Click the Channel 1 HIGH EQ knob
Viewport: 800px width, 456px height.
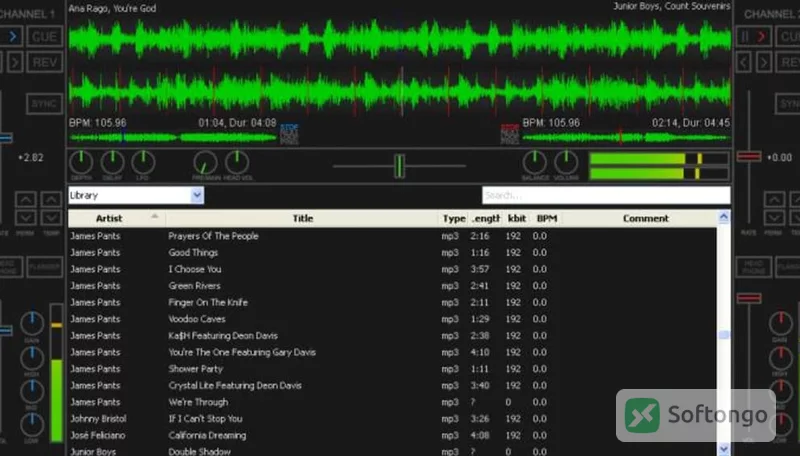click(32, 358)
